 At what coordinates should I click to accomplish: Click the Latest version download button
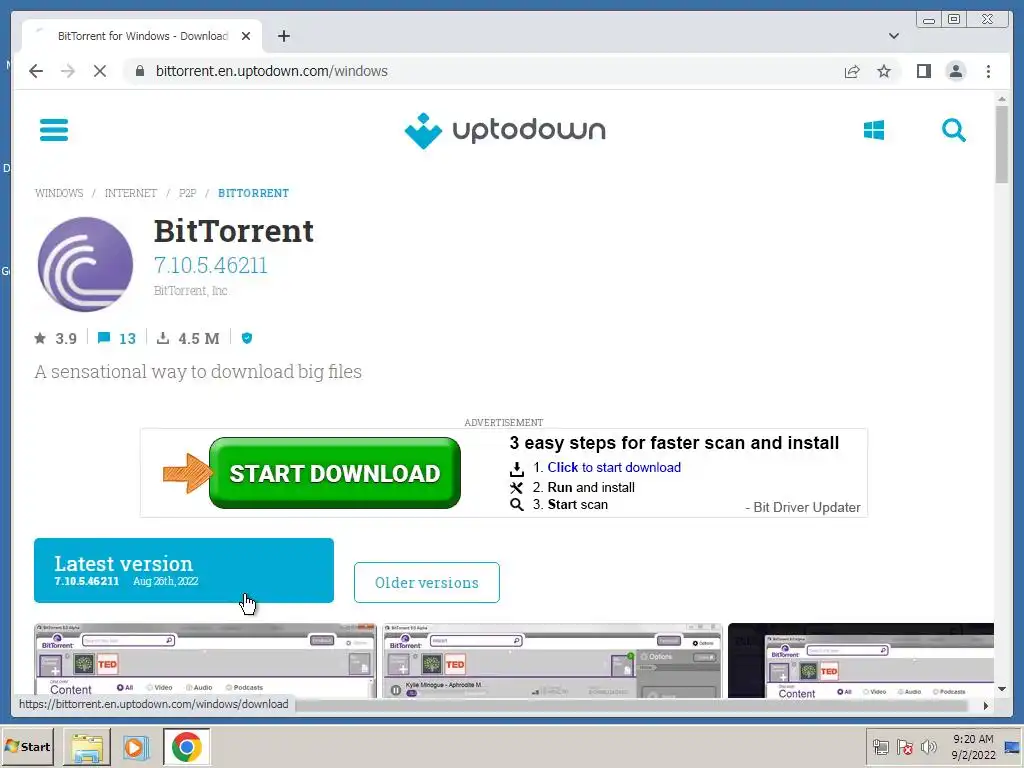(x=184, y=570)
